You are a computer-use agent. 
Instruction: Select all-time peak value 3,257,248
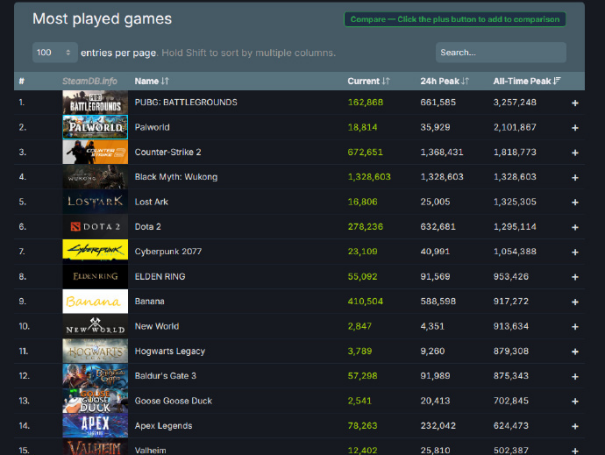(x=515, y=102)
